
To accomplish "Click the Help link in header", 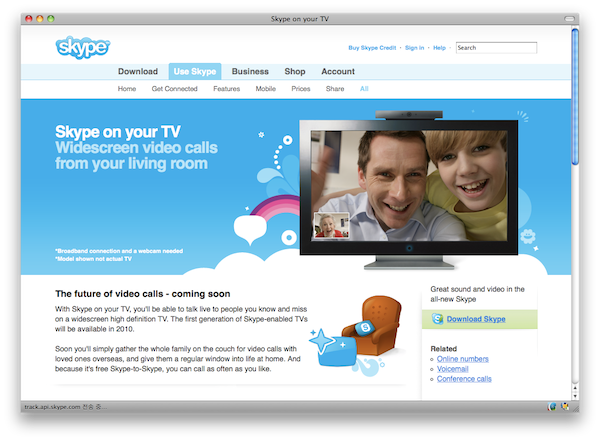I will coord(439,48).
